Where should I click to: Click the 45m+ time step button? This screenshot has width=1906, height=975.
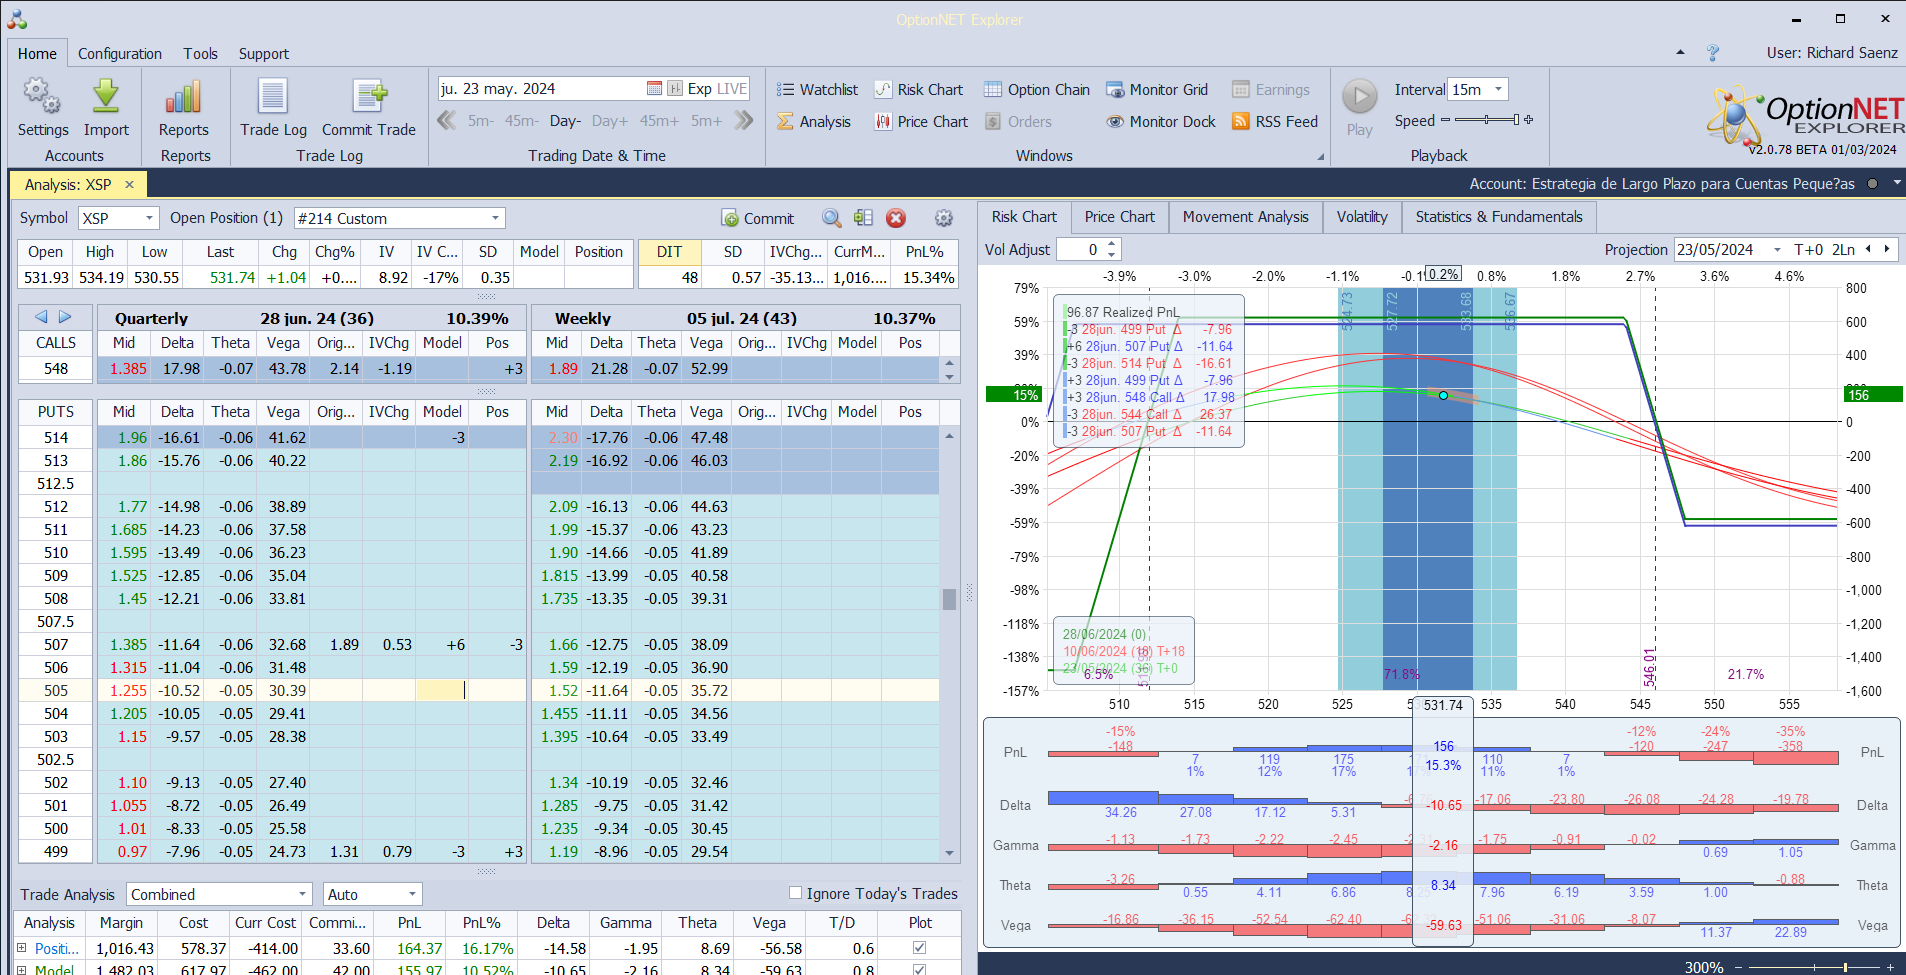[x=659, y=121]
